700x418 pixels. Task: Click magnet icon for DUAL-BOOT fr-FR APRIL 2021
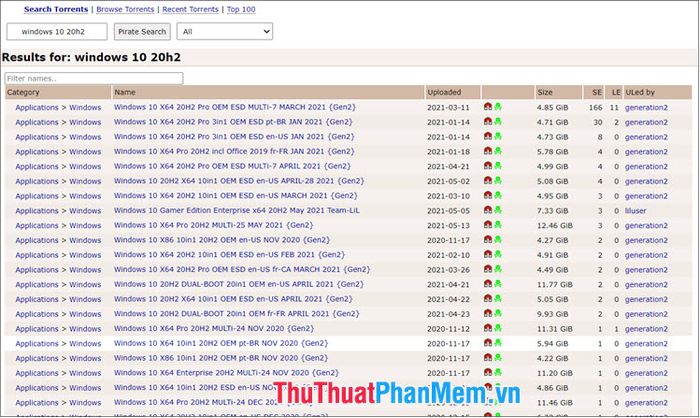(488, 313)
